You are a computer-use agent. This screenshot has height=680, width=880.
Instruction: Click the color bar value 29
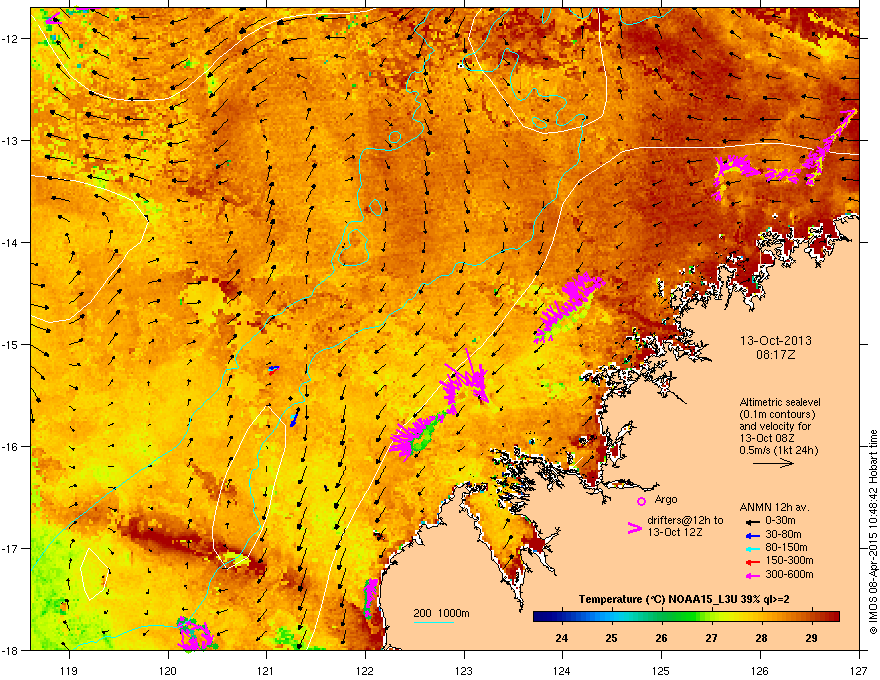[x=811, y=638]
